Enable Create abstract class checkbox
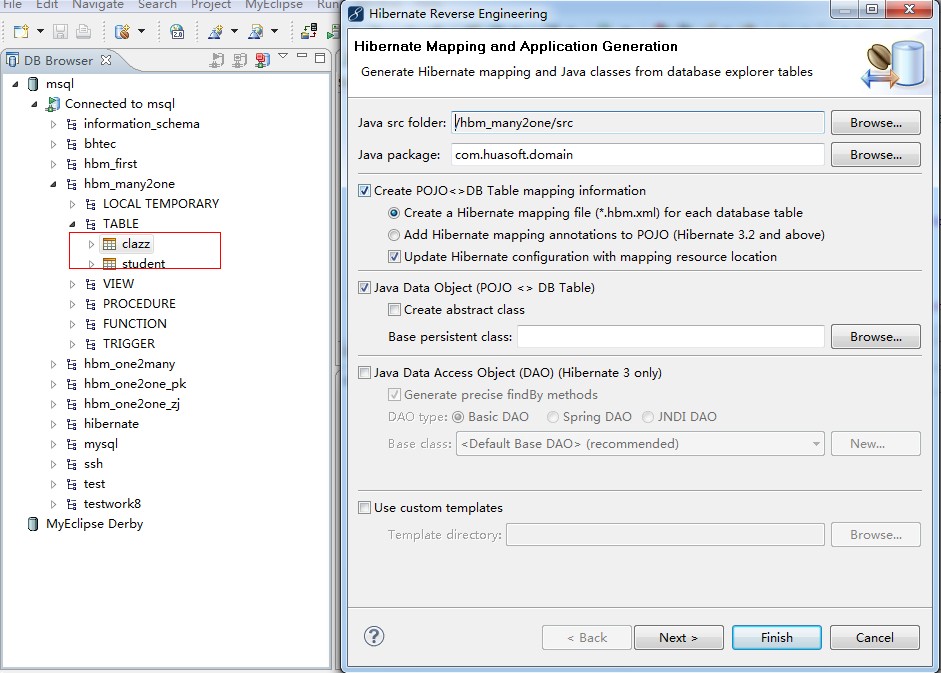 coord(394,310)
